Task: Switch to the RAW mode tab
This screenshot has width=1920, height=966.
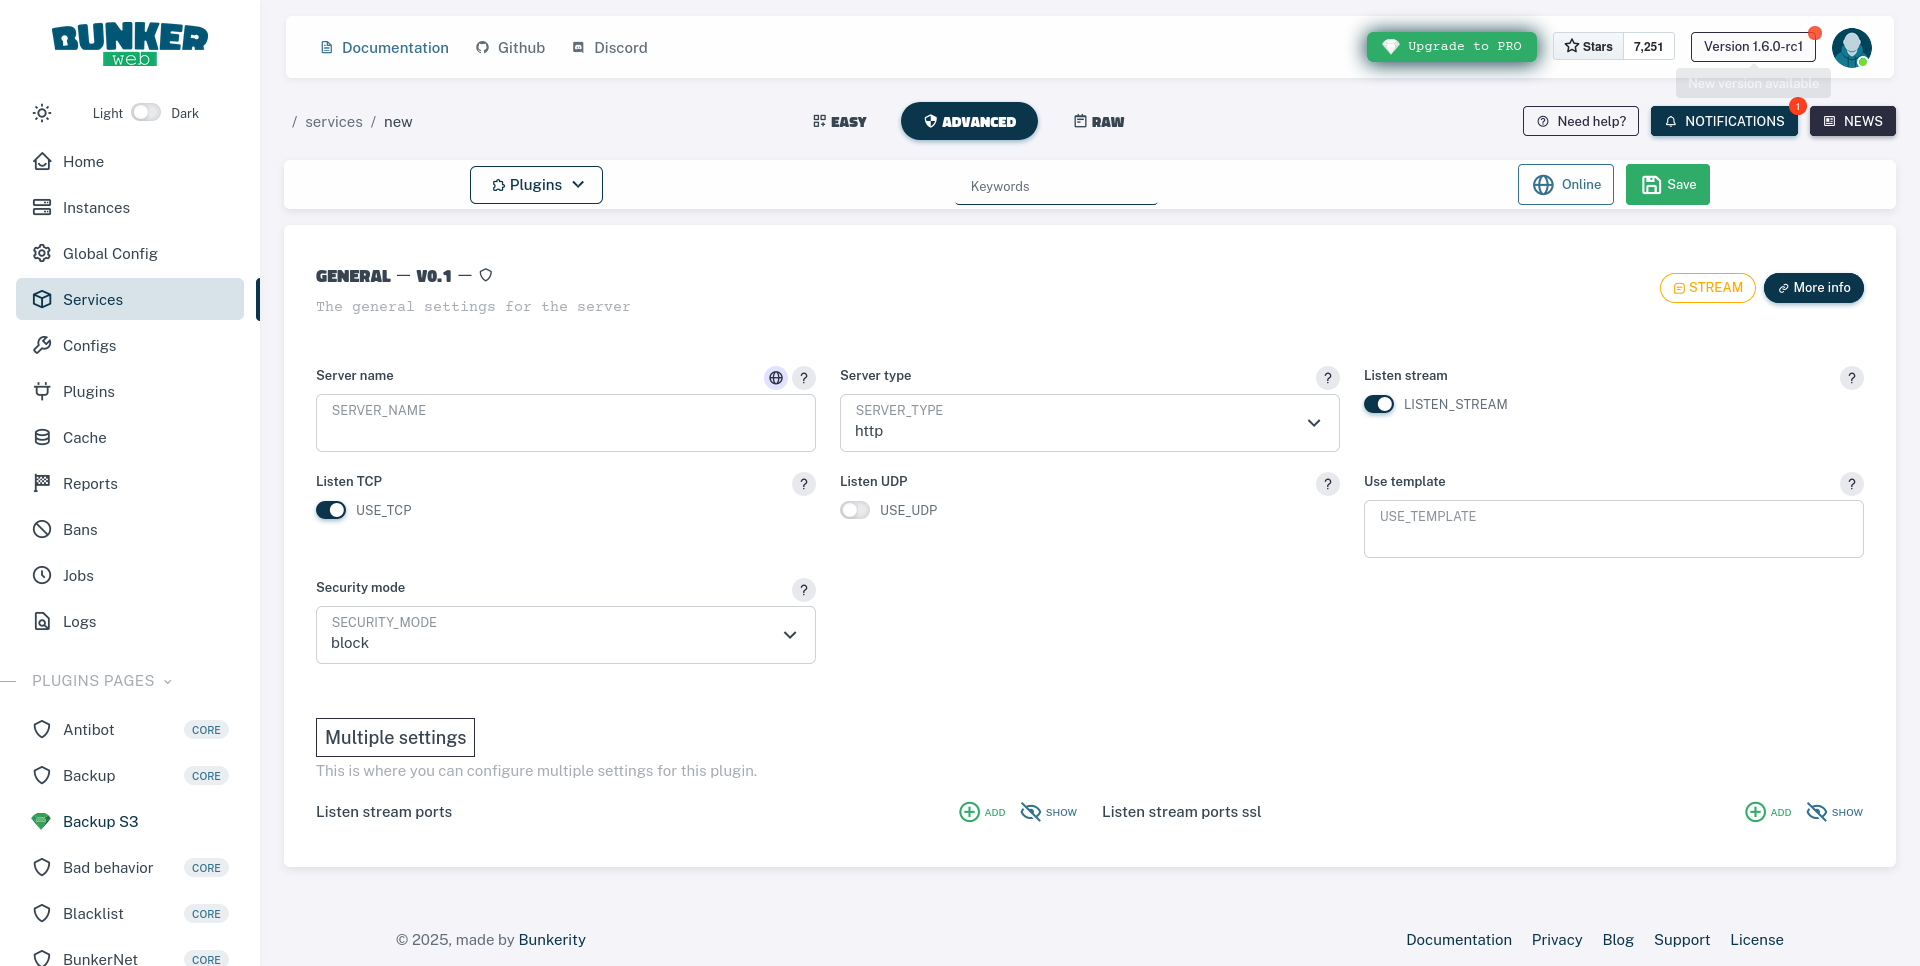Action: (x=1098, y=121)
